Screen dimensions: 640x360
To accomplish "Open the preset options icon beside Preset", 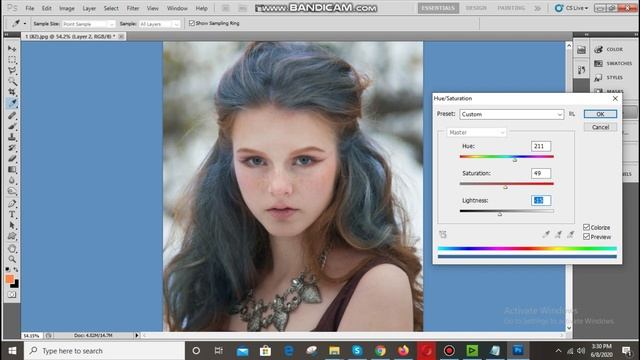I will [x=572, y=114].
